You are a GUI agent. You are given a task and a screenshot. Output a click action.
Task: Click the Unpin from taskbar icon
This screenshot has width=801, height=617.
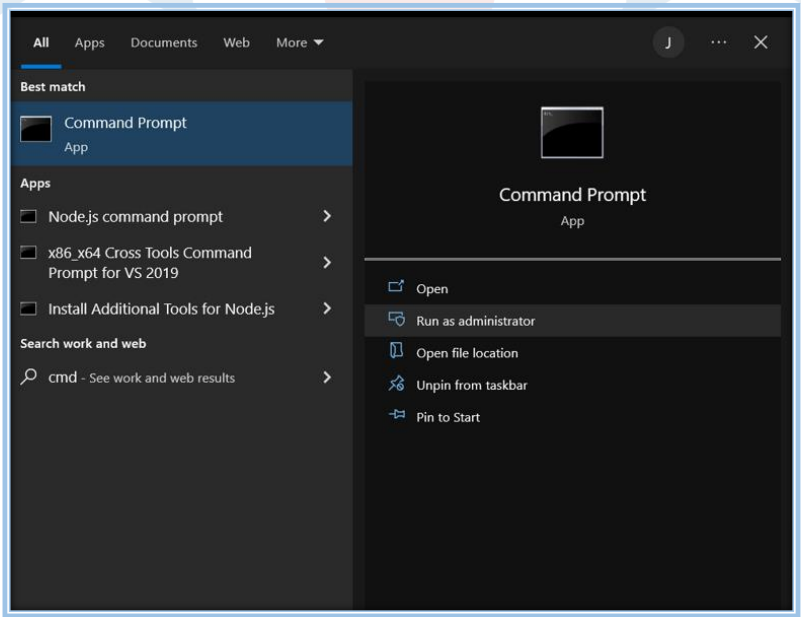pos(396,384)
